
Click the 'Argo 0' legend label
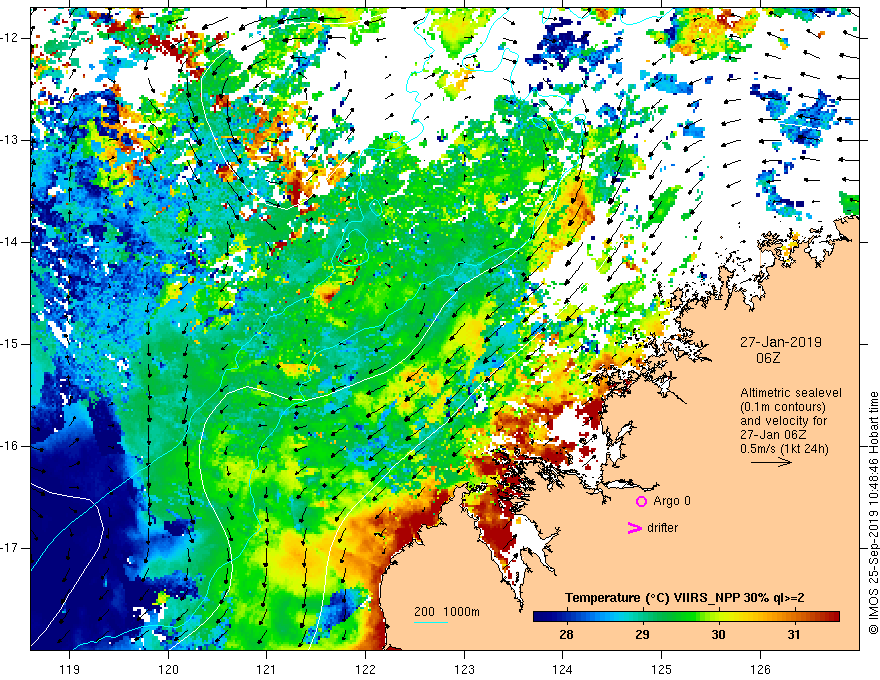(672, 501)
